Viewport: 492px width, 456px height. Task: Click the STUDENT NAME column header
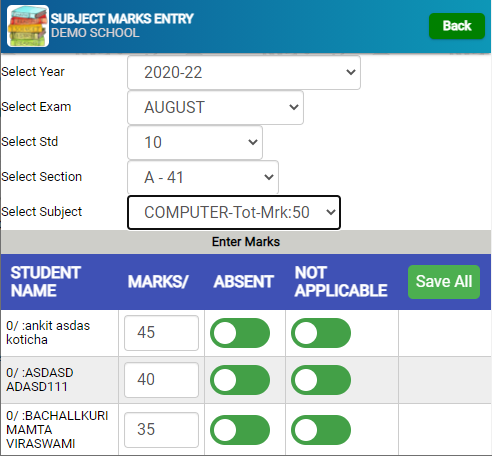pos(46,282)
